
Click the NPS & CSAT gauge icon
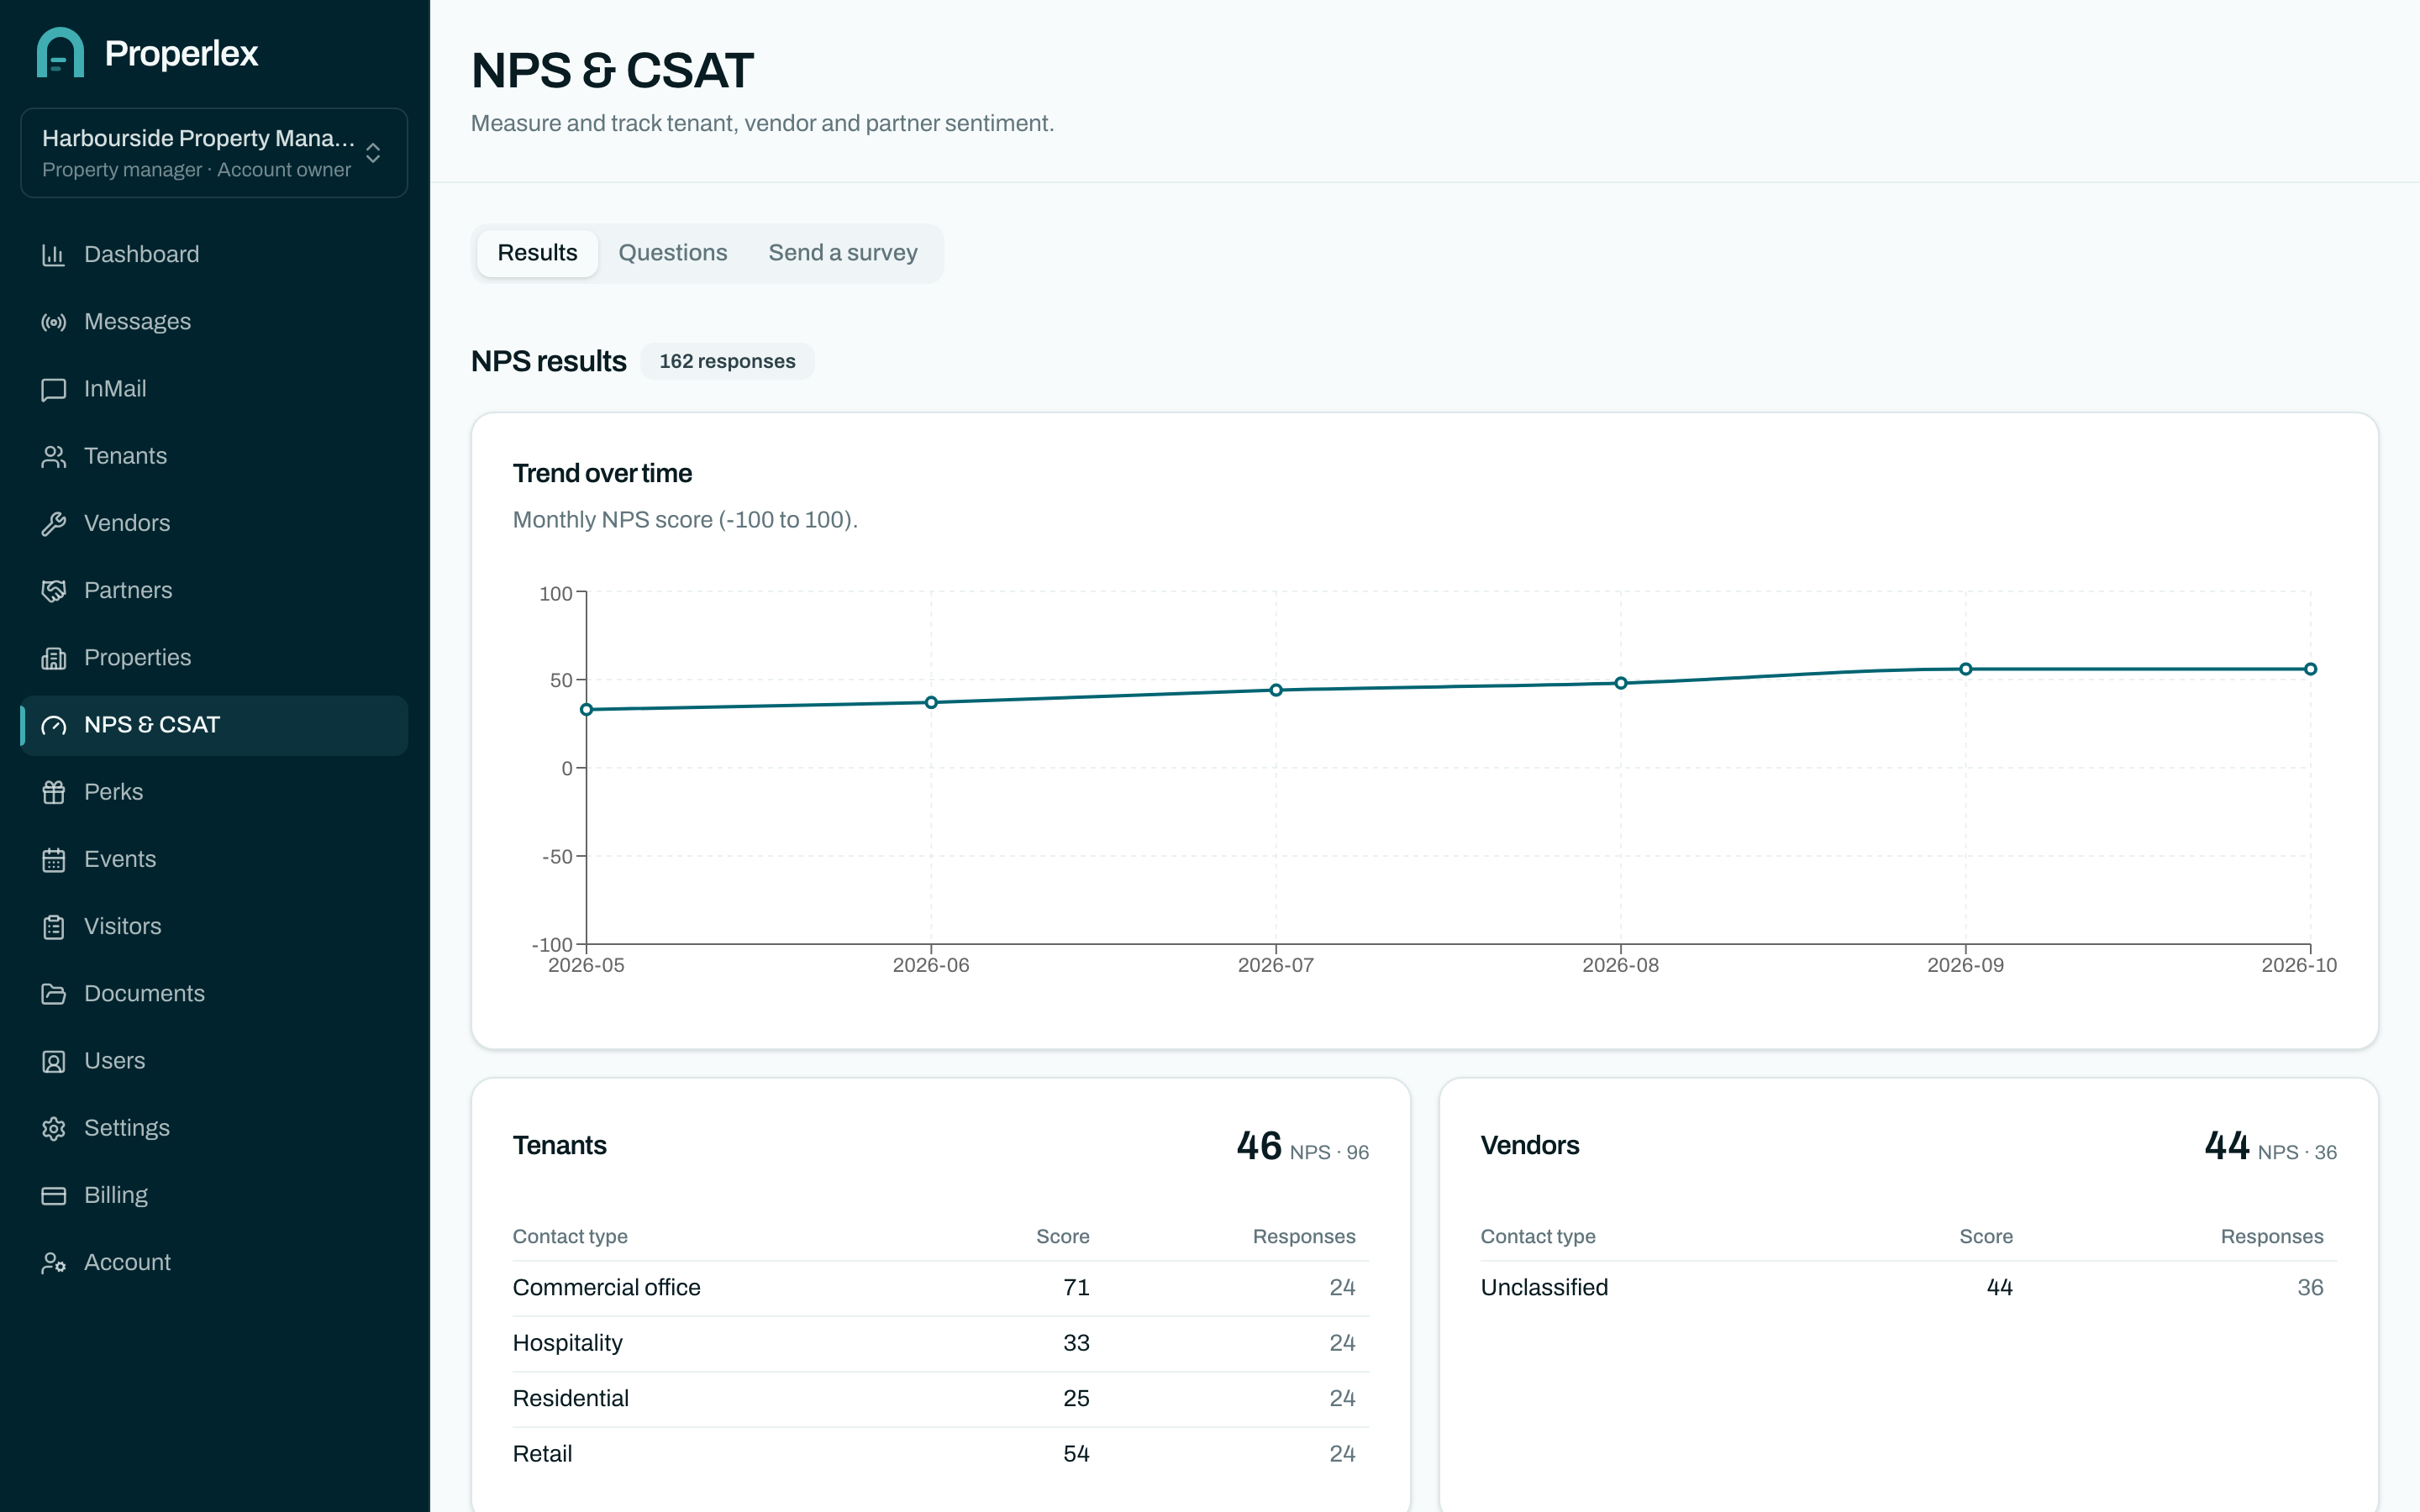coord(53,725)
